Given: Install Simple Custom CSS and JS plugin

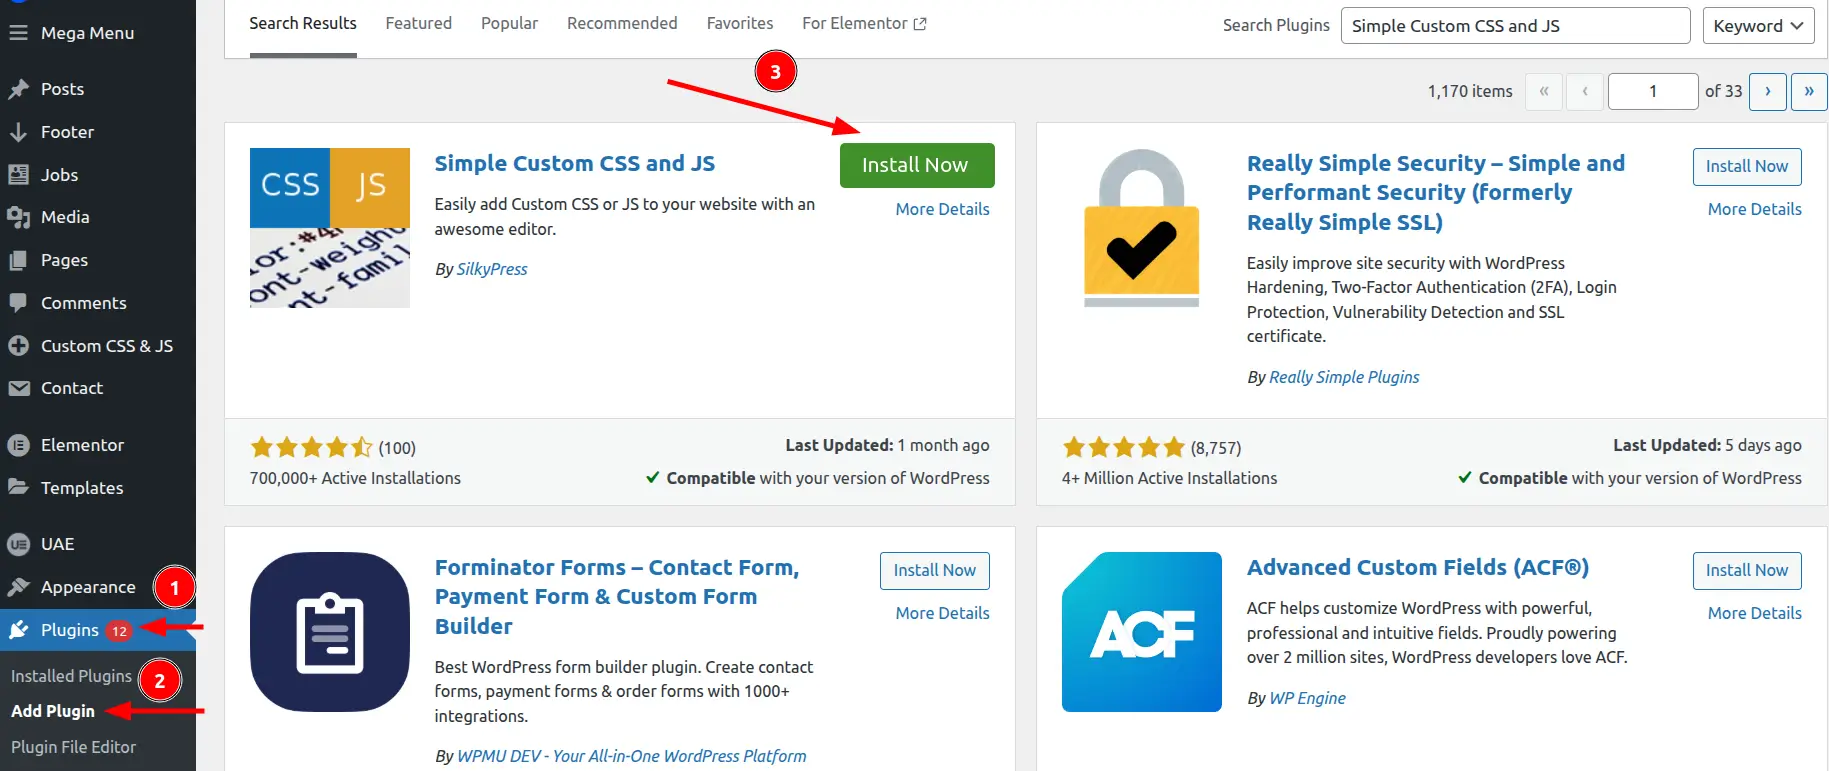Looking at the screenshot, I should point(916,164).
